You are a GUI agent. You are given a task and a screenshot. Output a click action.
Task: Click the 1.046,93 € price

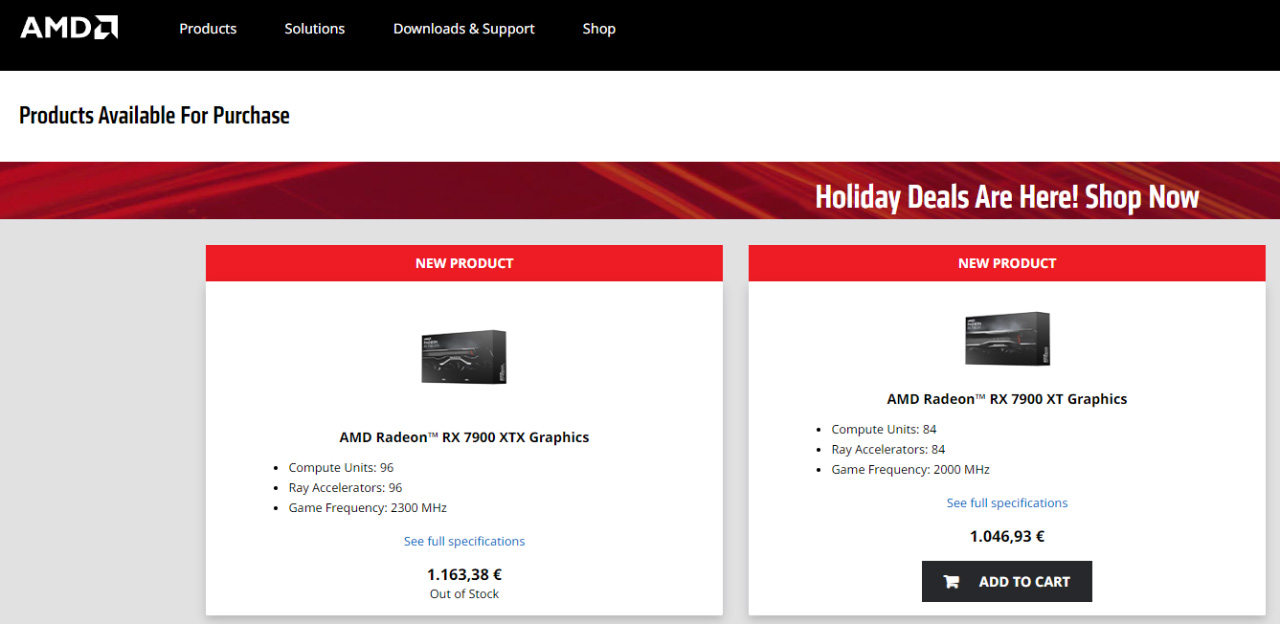tap(1007, 536)
